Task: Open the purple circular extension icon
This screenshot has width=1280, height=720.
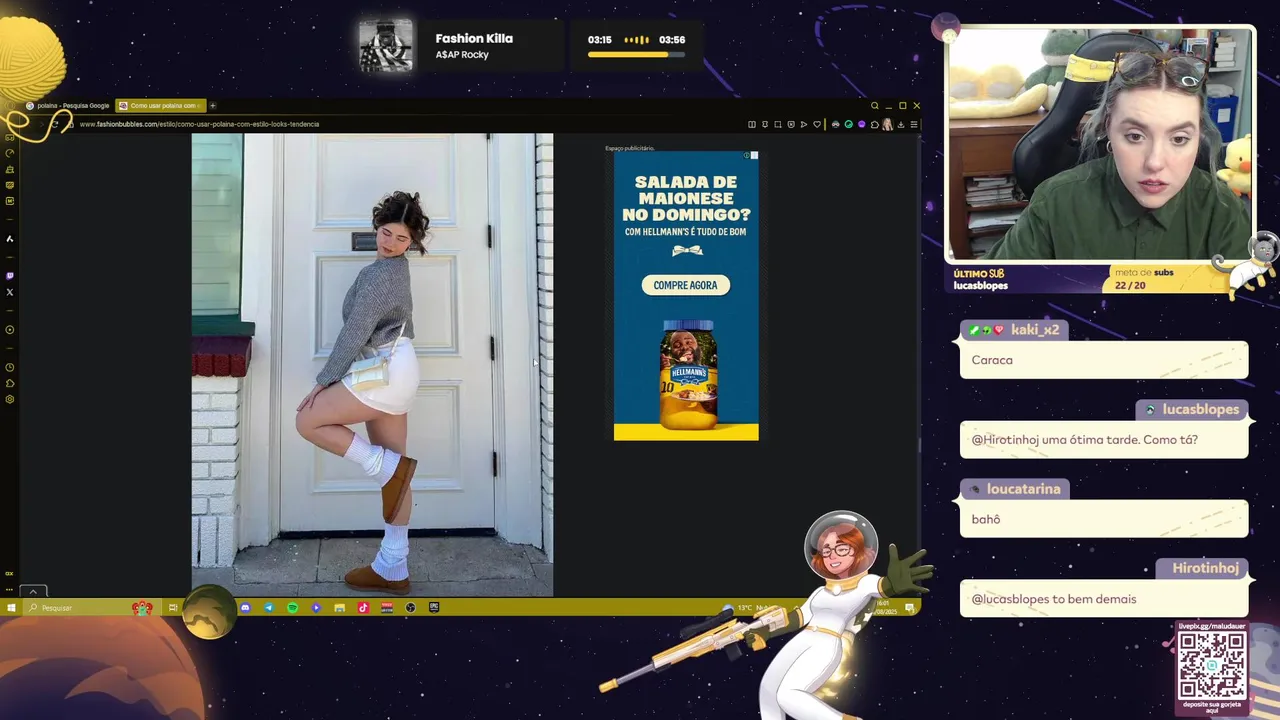Action: (x=862, y=124)
